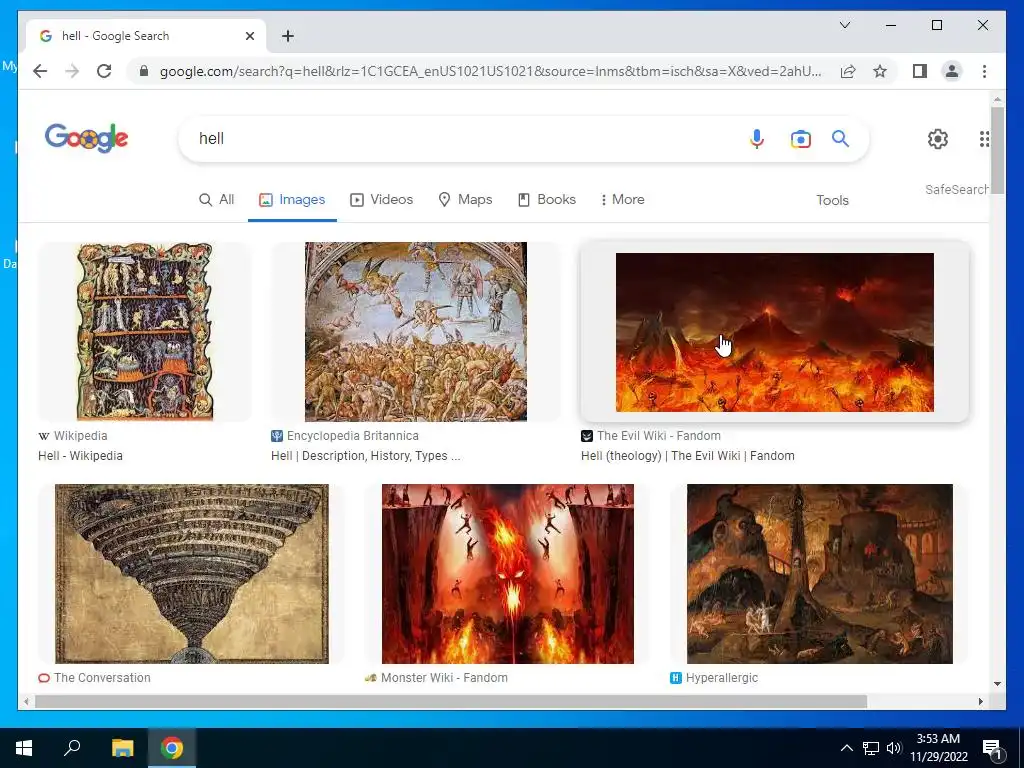Click 'Hell (theology) | The Evil Wiki' link

coord(688,456)
